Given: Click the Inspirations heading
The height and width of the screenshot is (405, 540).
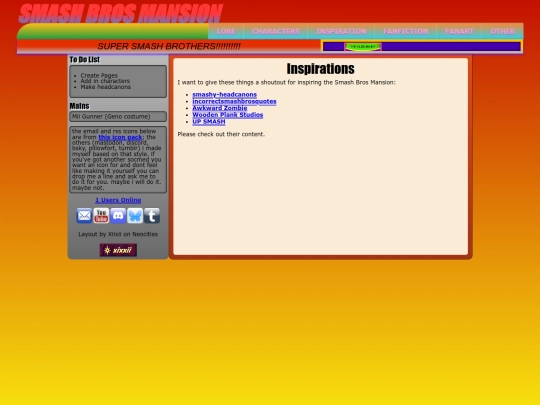Looking at the screenshot, I should click(x=320, y=69).
